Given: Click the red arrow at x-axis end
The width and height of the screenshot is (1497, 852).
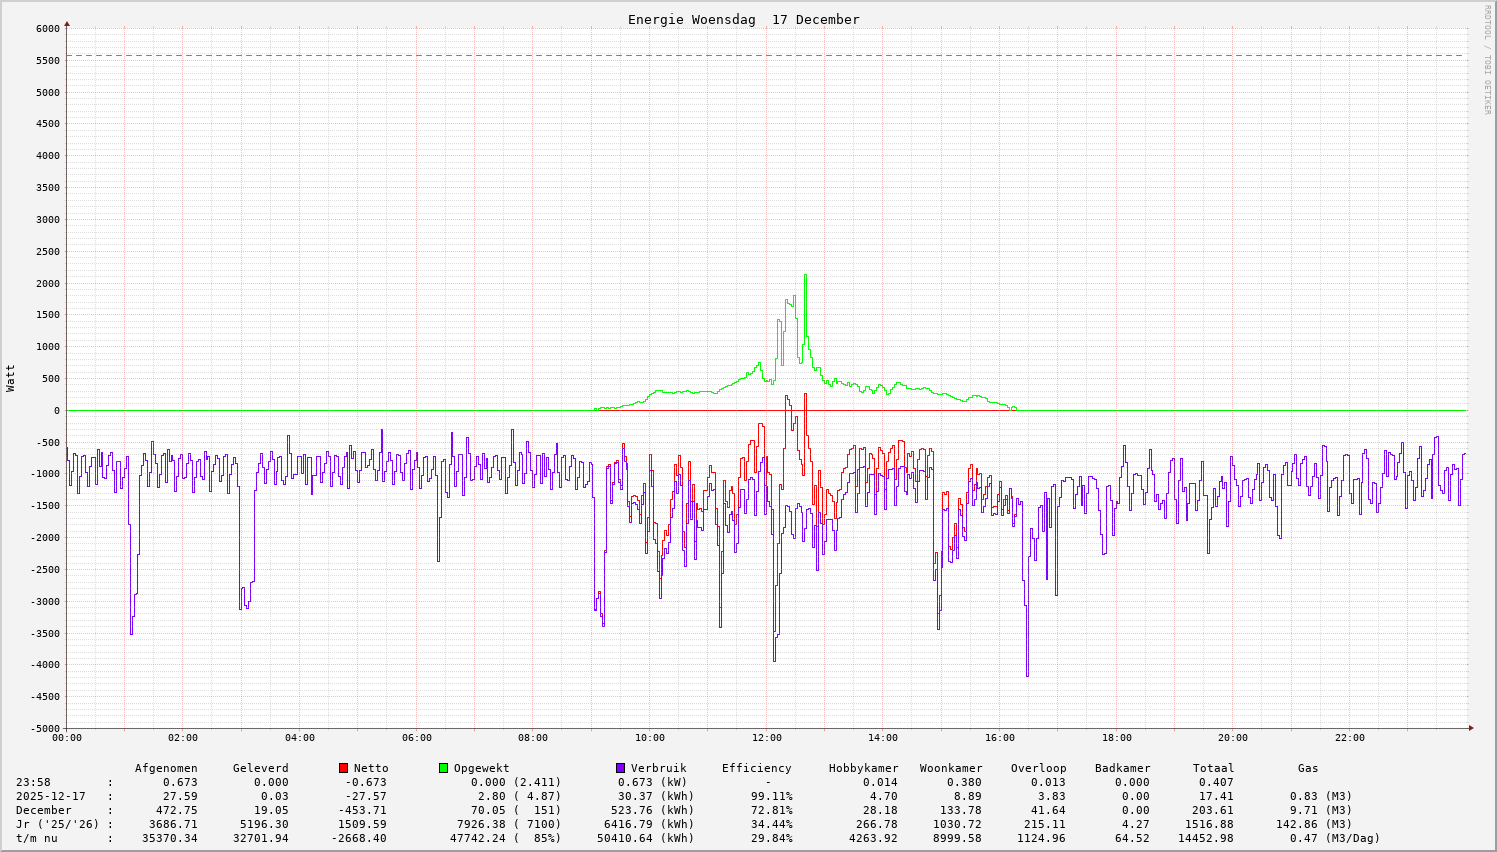Looking at the screenshot, I should point(1470,728).
